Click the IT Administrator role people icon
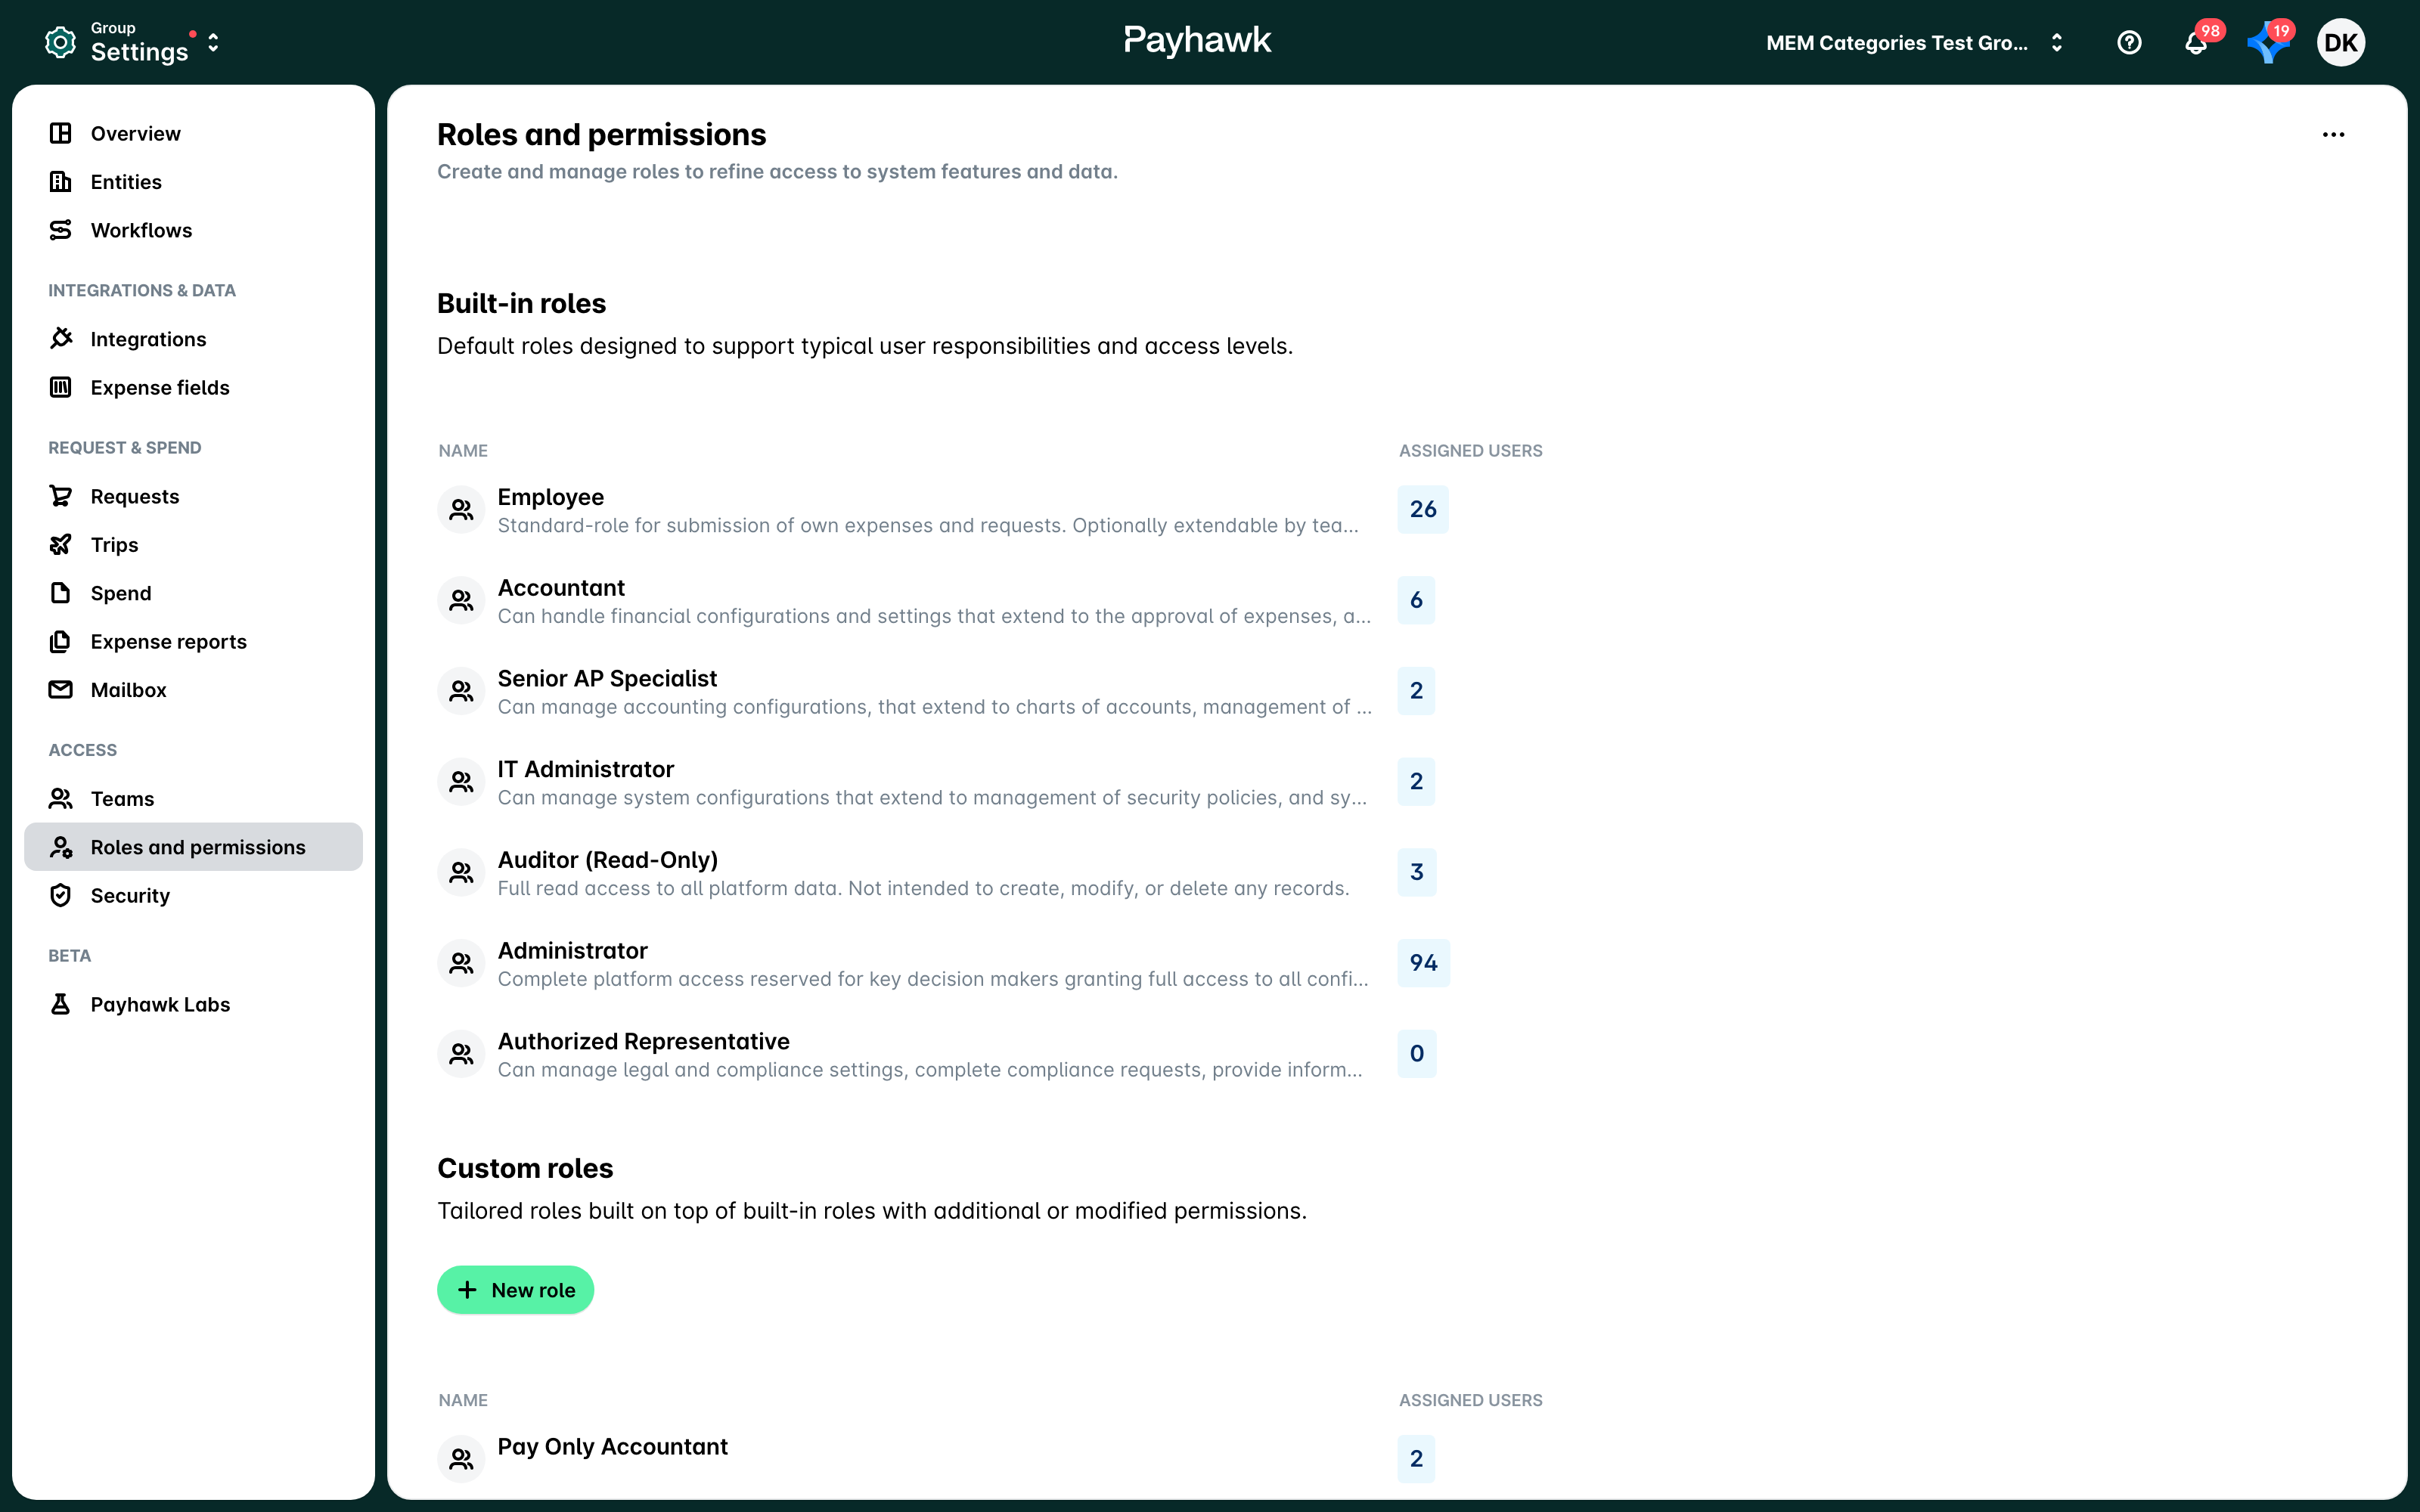Image resolution: width=2420 pixels, height=1512 pixels. [461, 781]
